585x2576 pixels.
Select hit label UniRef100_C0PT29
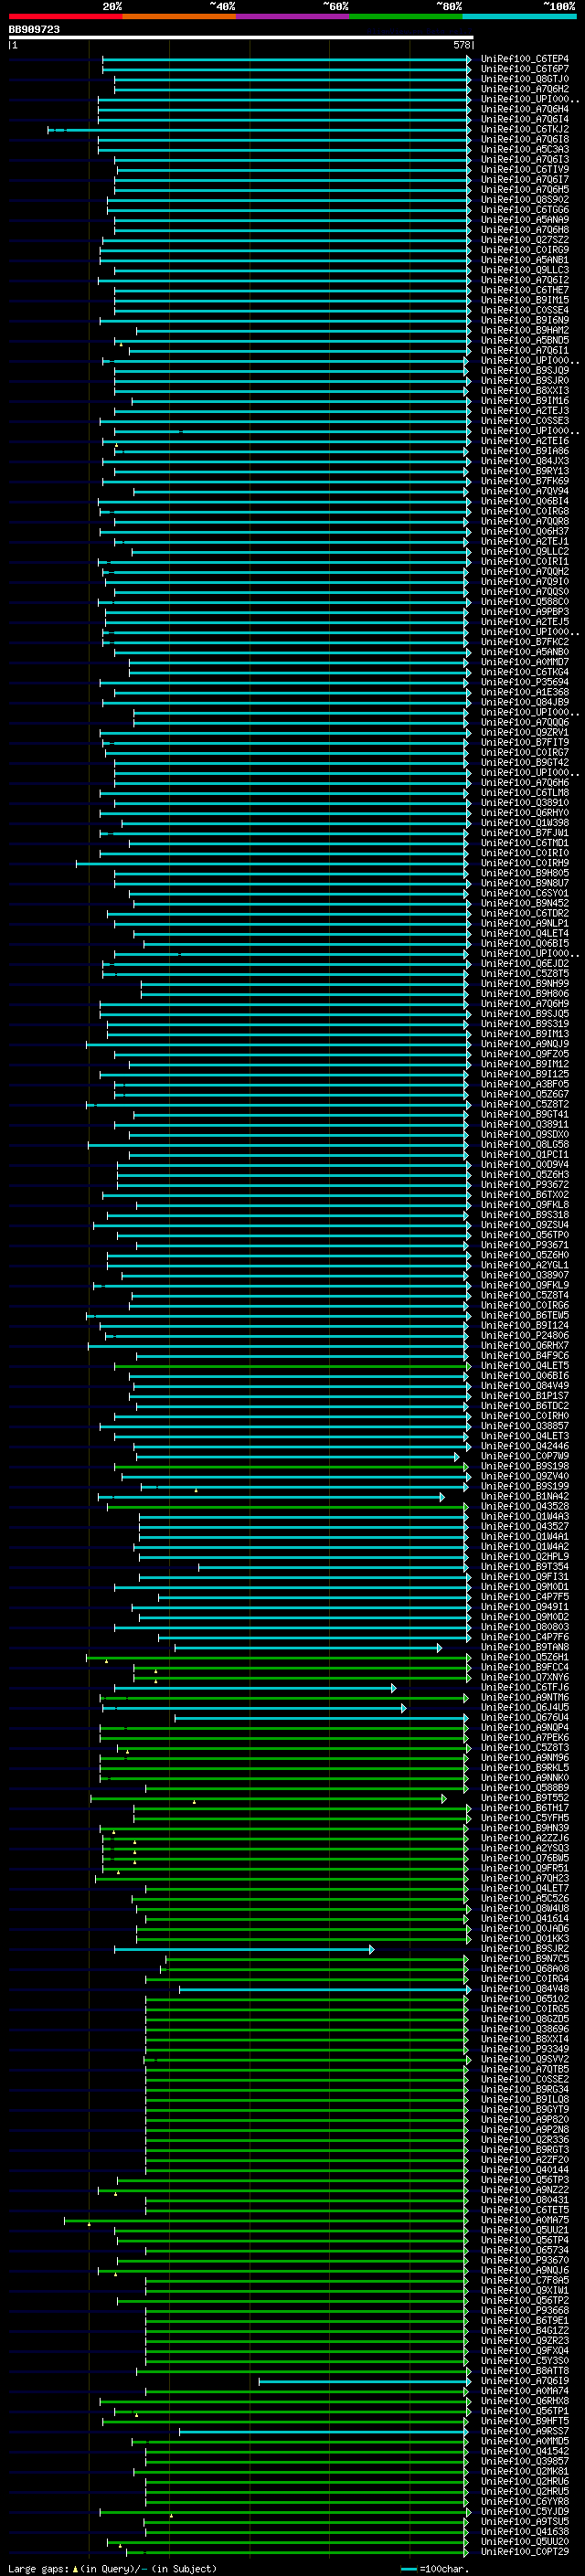click(525, 2551)
